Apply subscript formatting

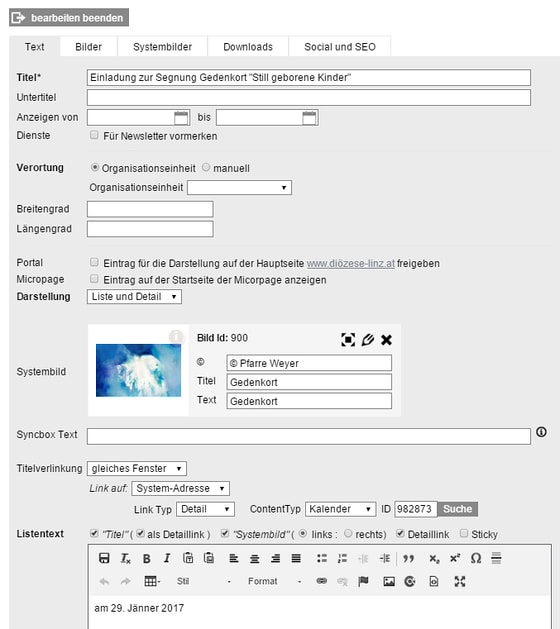click(x=434, y=558)
